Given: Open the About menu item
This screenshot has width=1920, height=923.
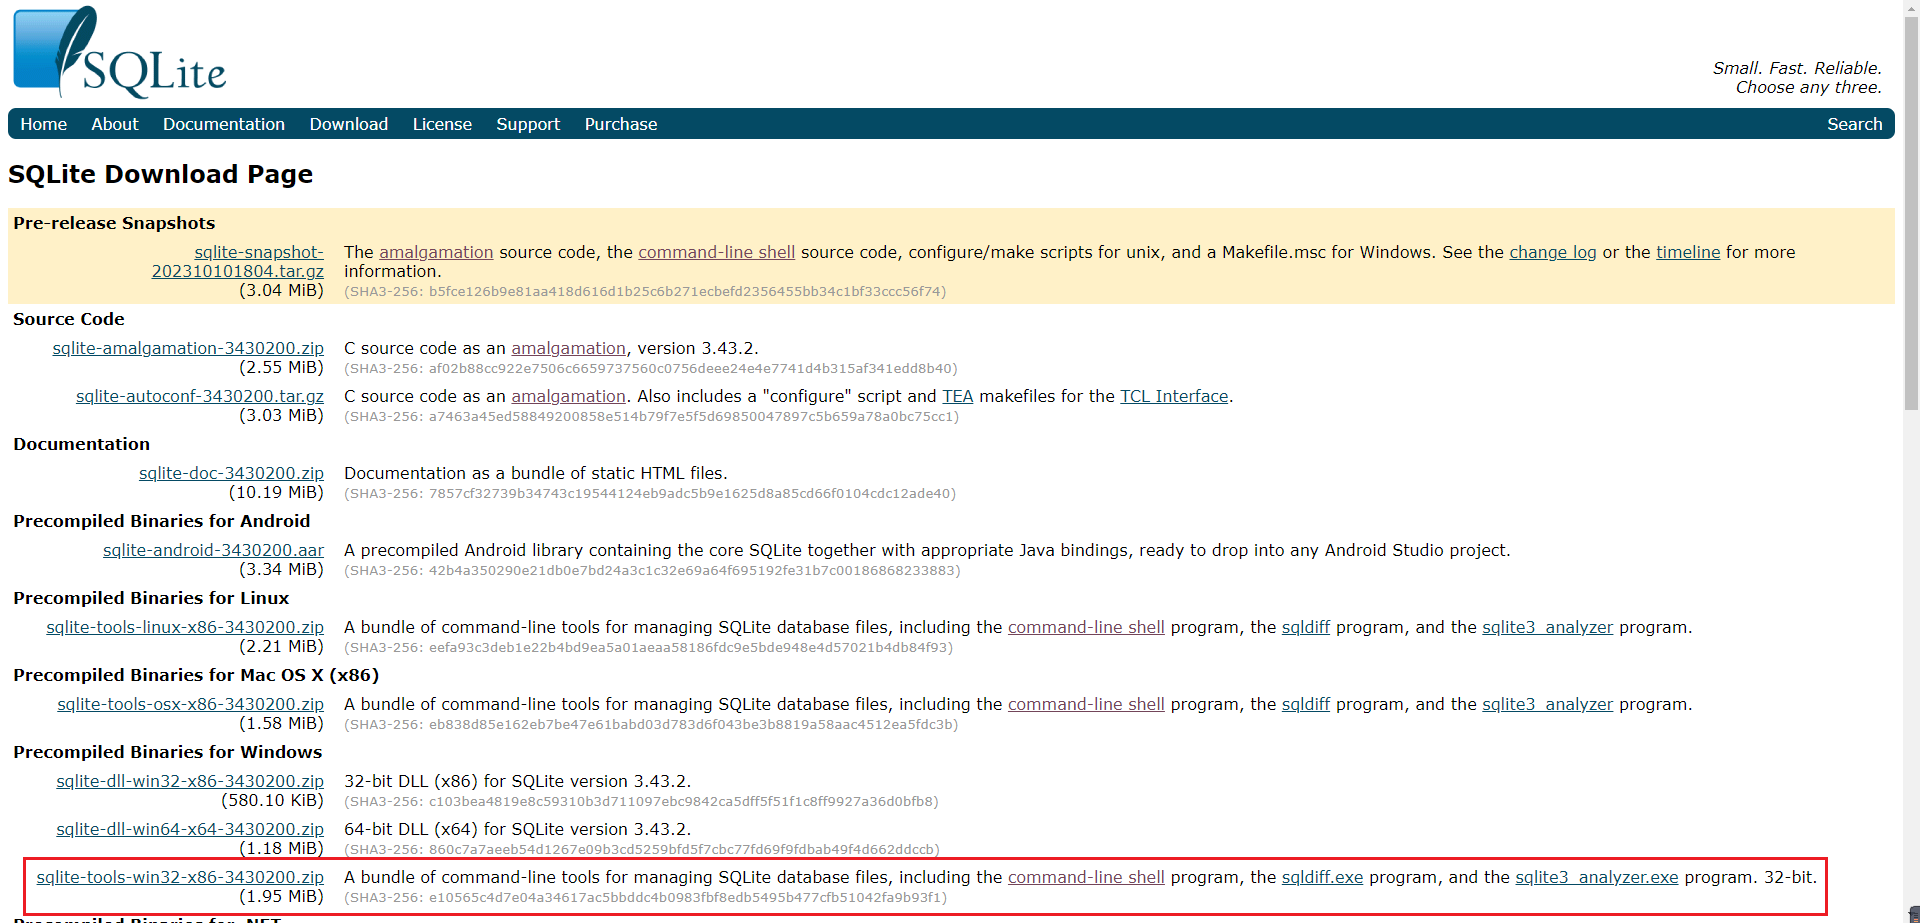Looking at the screenshot, I should 115,124.
